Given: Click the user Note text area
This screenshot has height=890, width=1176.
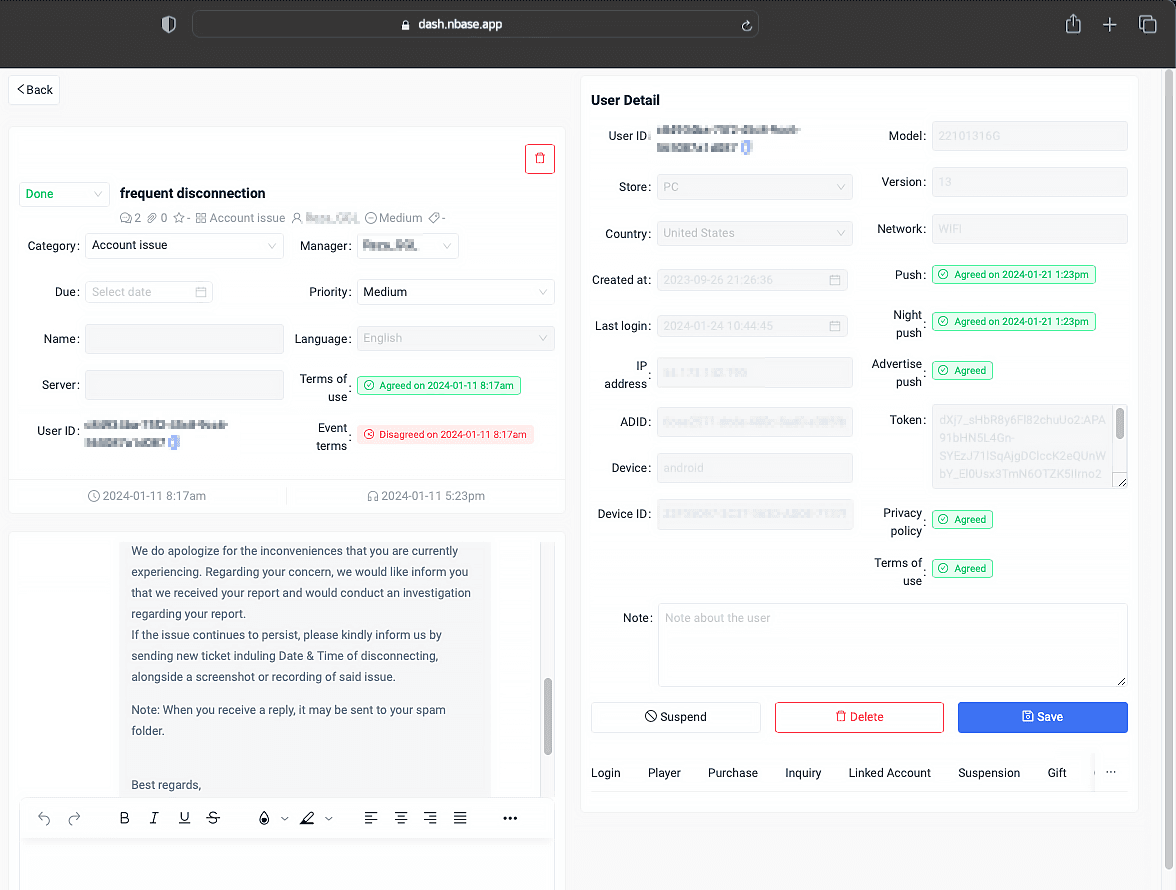Looking at the screenshot, I should click(x=892, y=645).
